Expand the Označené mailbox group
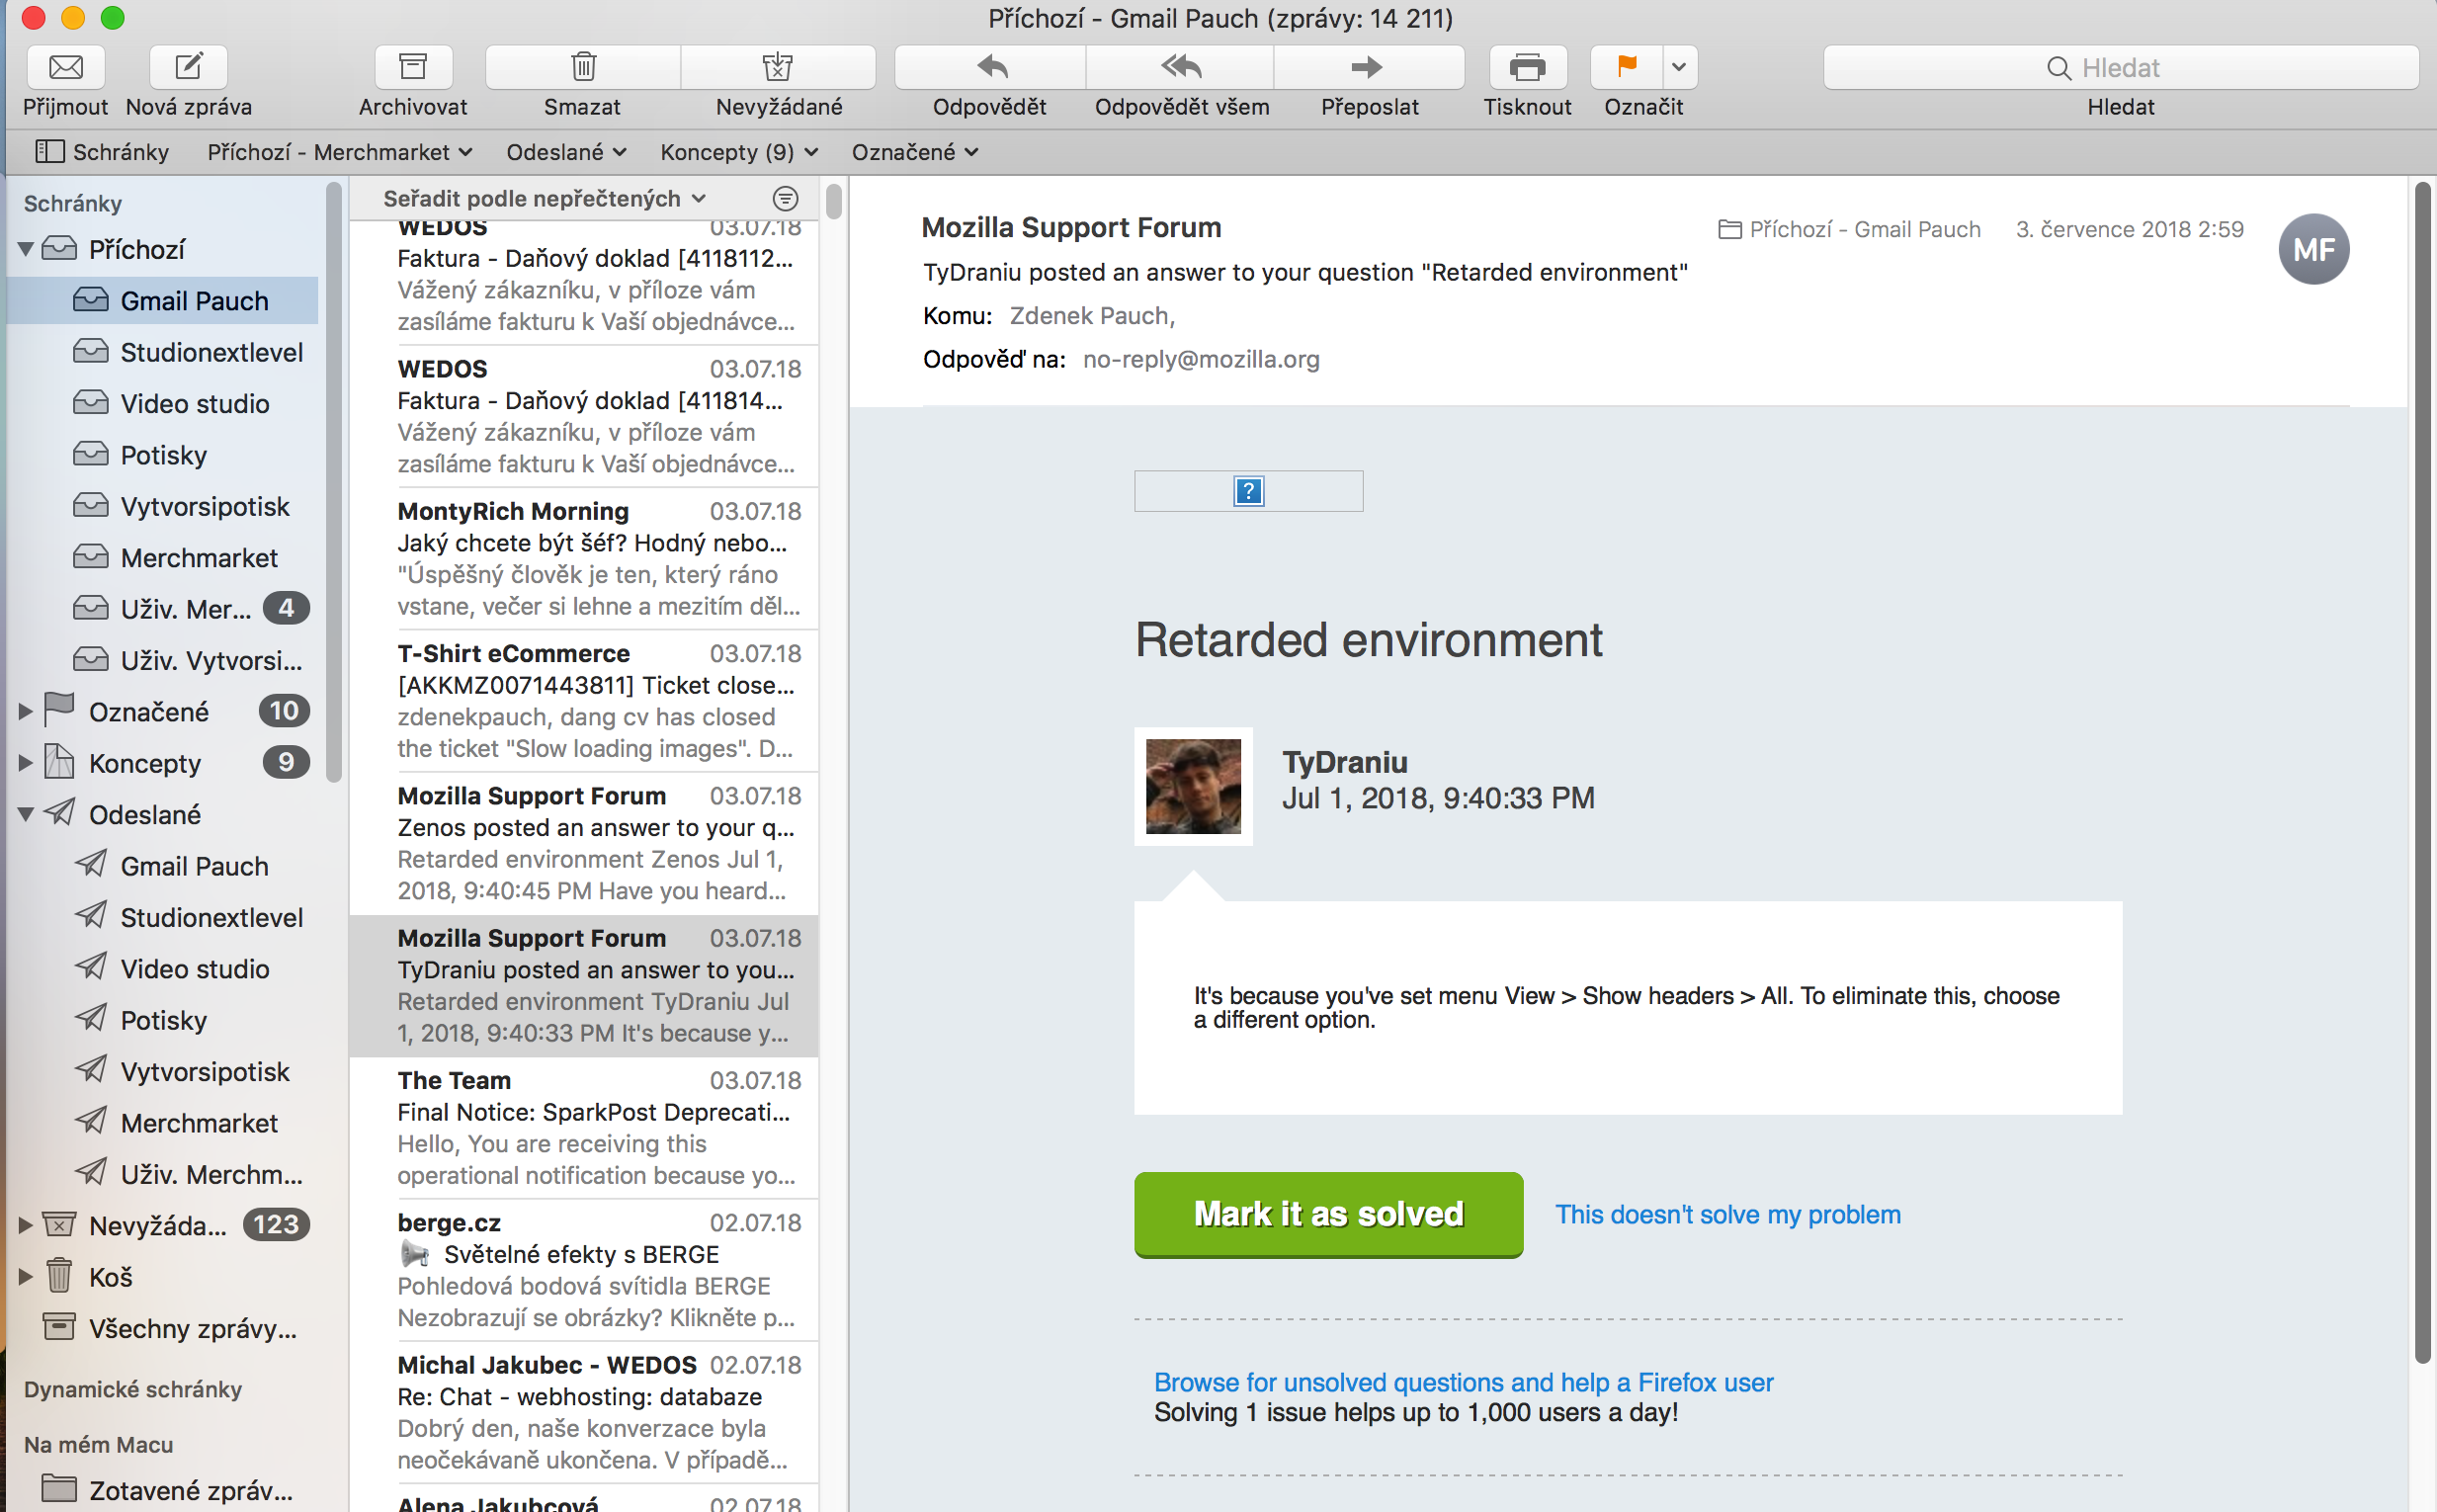 pyautogui.click(x=26, y=711)
